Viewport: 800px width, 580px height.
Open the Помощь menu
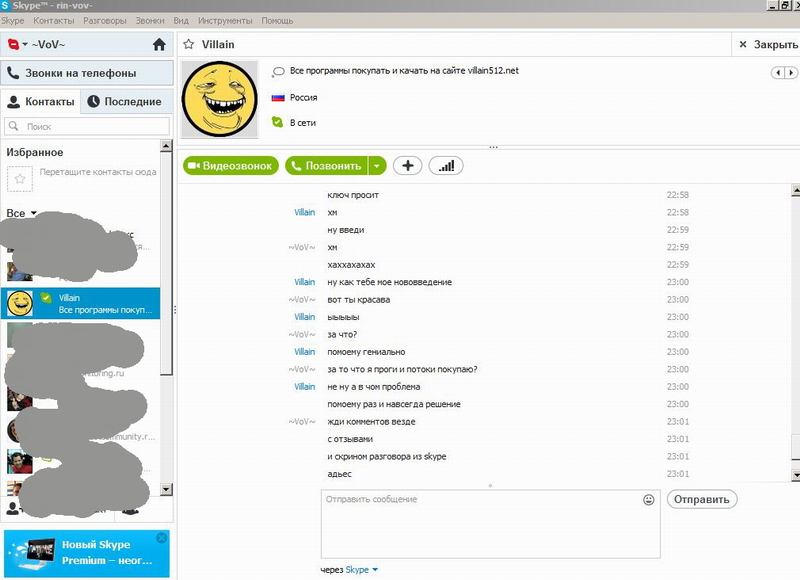coord(277,21)
